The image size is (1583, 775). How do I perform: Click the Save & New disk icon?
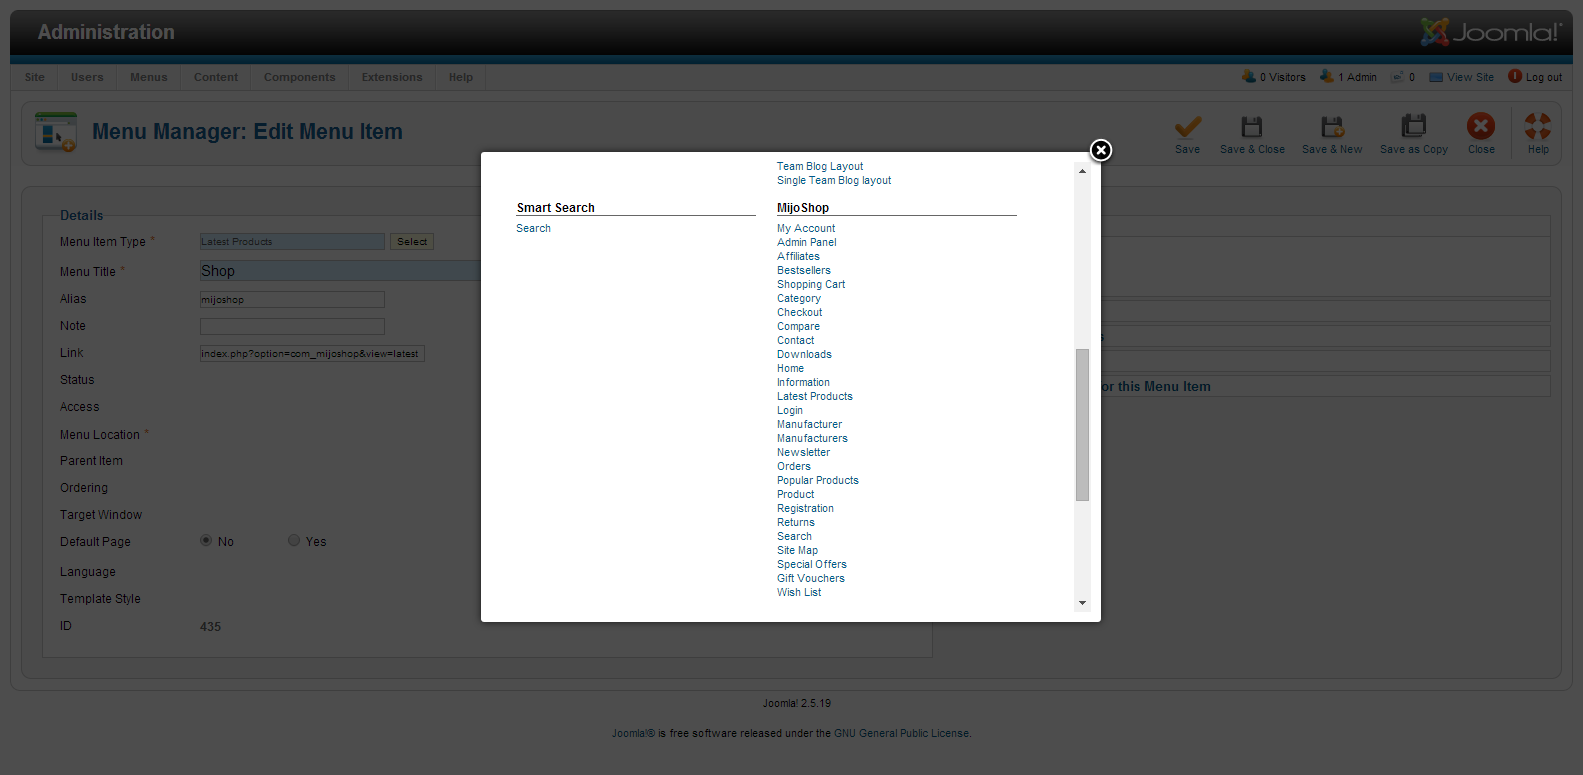point(1332,127)
